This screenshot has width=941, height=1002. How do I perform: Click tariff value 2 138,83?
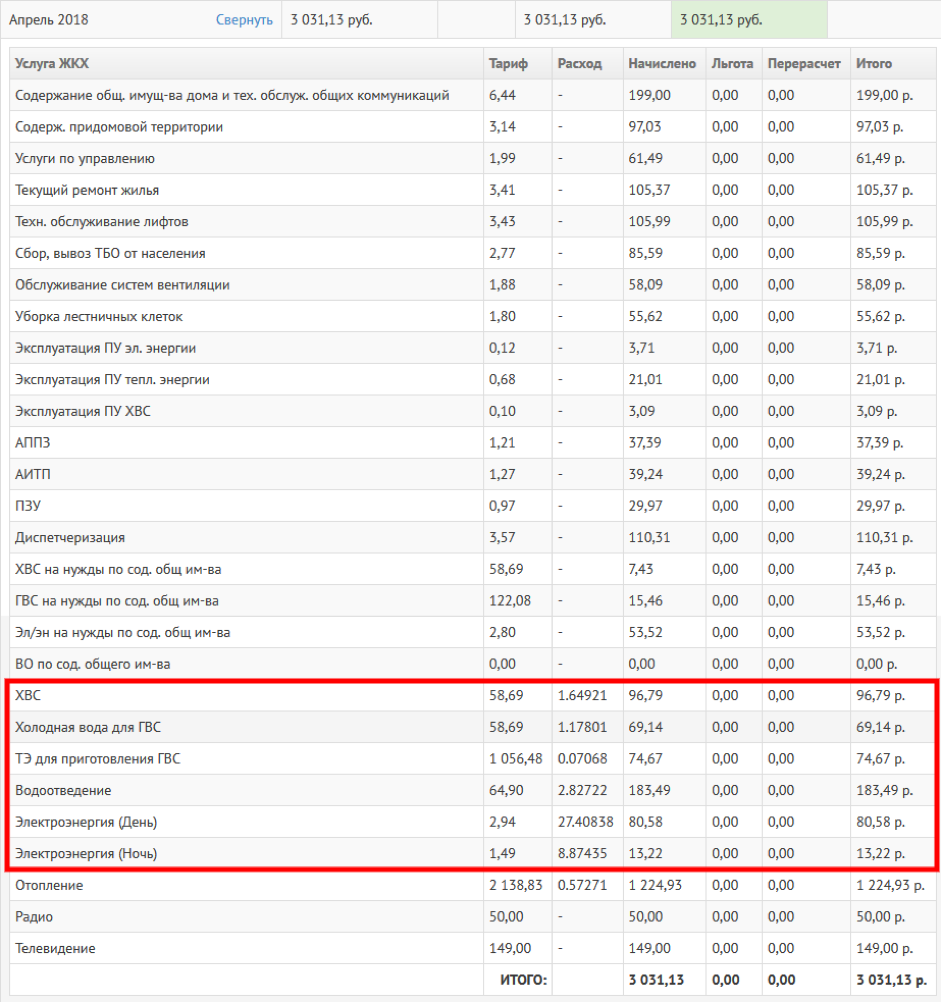[516, 885]
